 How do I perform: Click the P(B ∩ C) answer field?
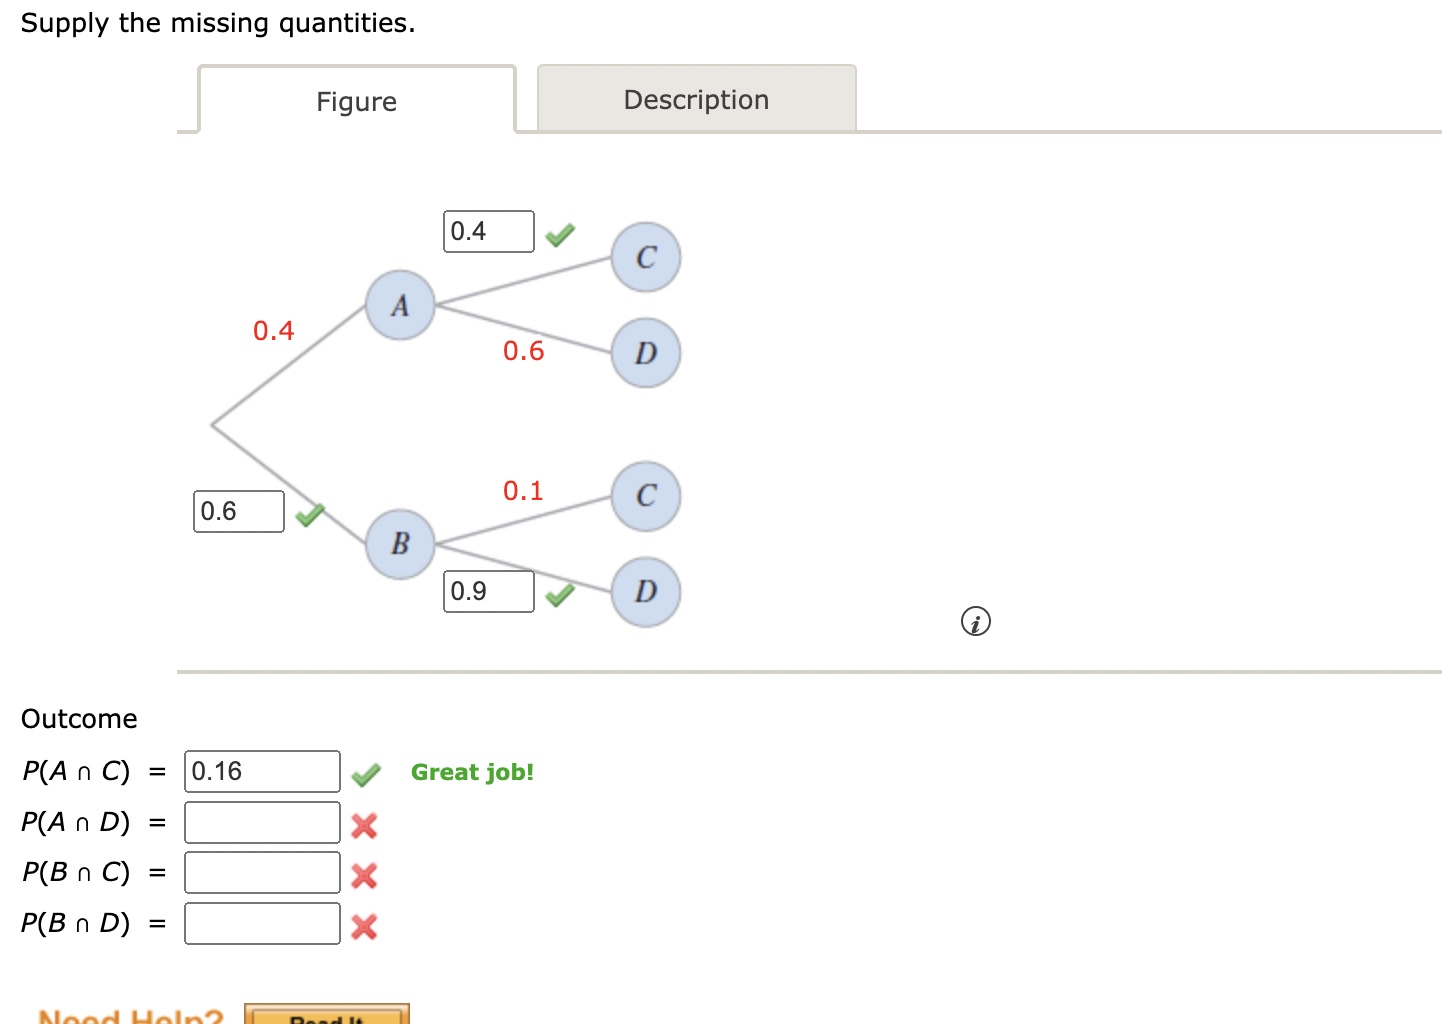(x=262, y=872)
